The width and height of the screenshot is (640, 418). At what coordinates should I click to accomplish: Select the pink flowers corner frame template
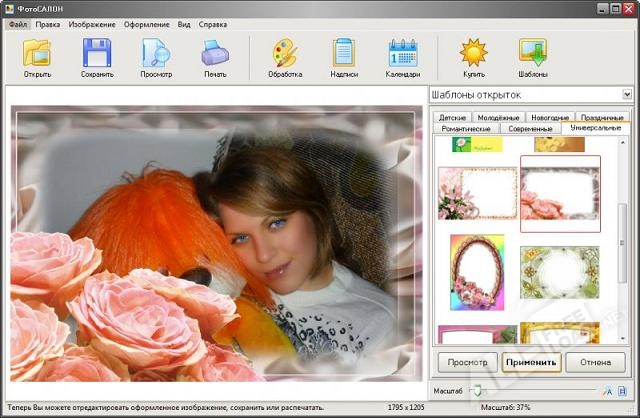(x=477, y=191)
